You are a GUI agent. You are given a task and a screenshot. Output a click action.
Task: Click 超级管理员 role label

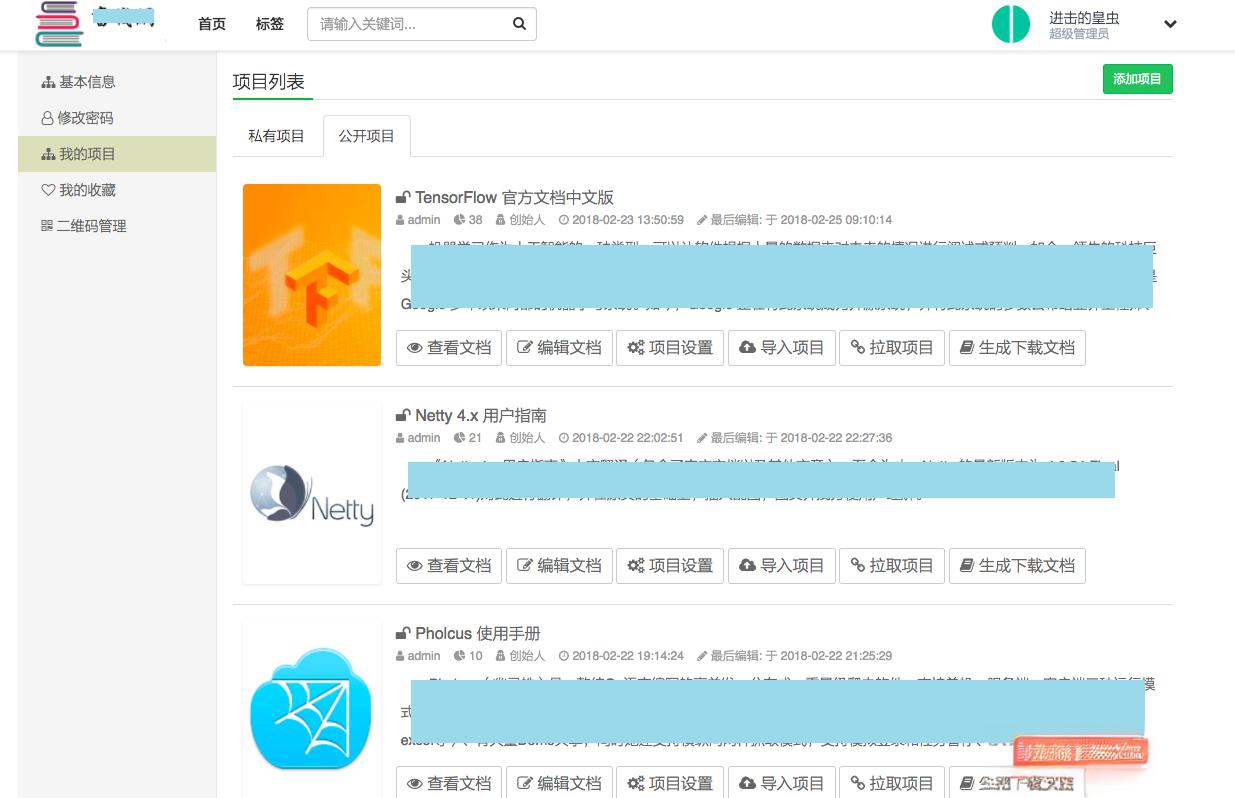point(1079,34)
